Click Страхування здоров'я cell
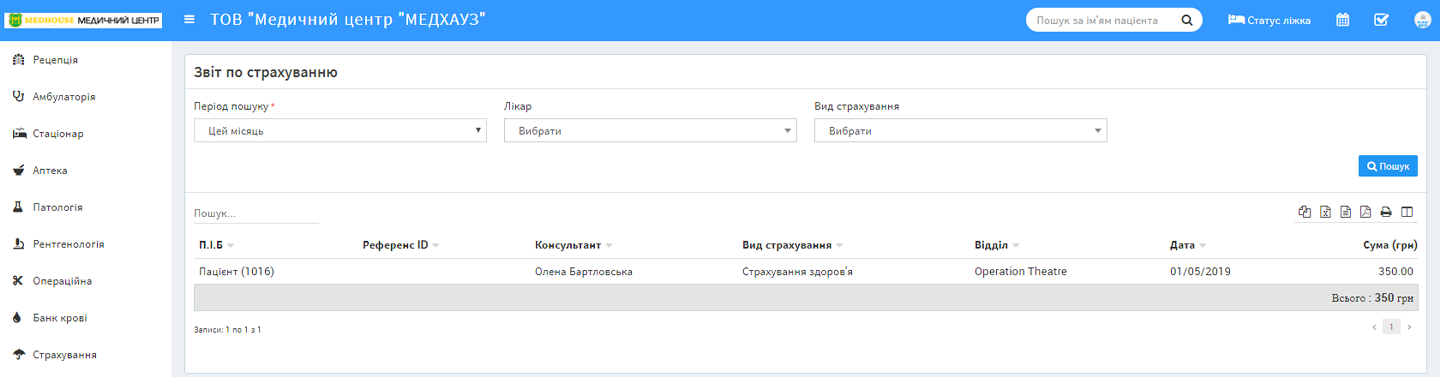 (797, 271)
